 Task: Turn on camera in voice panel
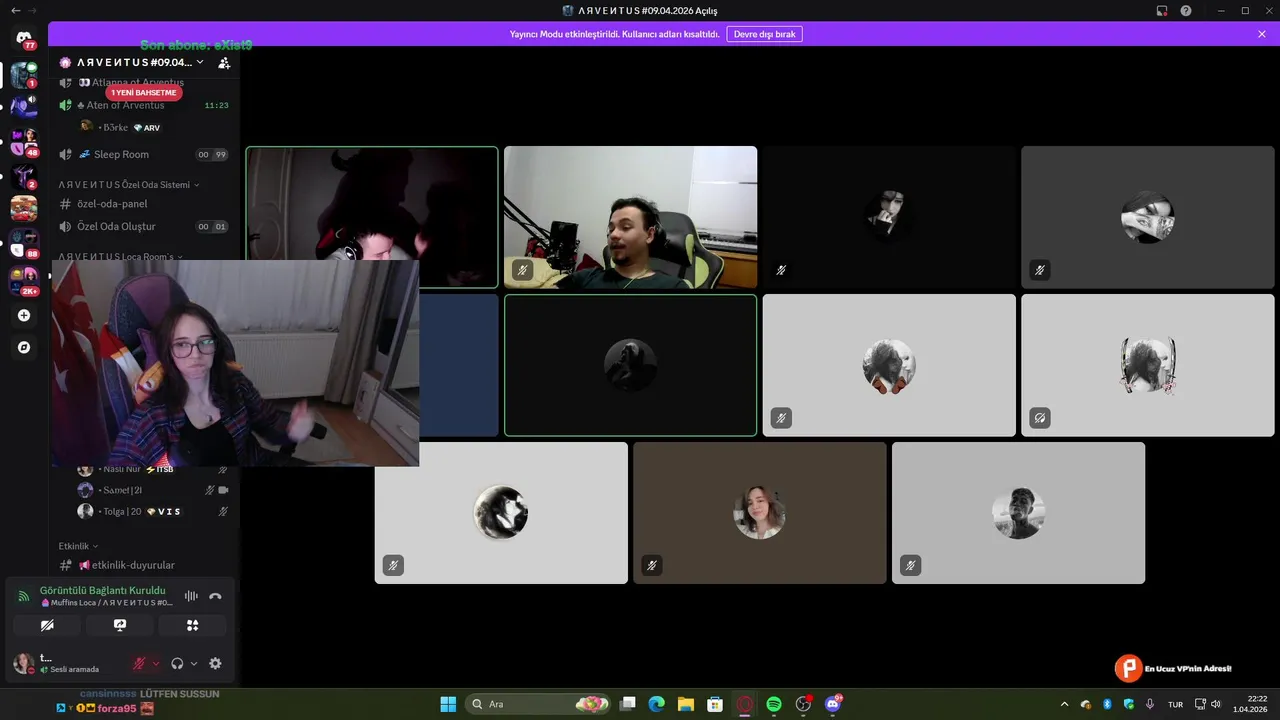[x=47, y=625]
